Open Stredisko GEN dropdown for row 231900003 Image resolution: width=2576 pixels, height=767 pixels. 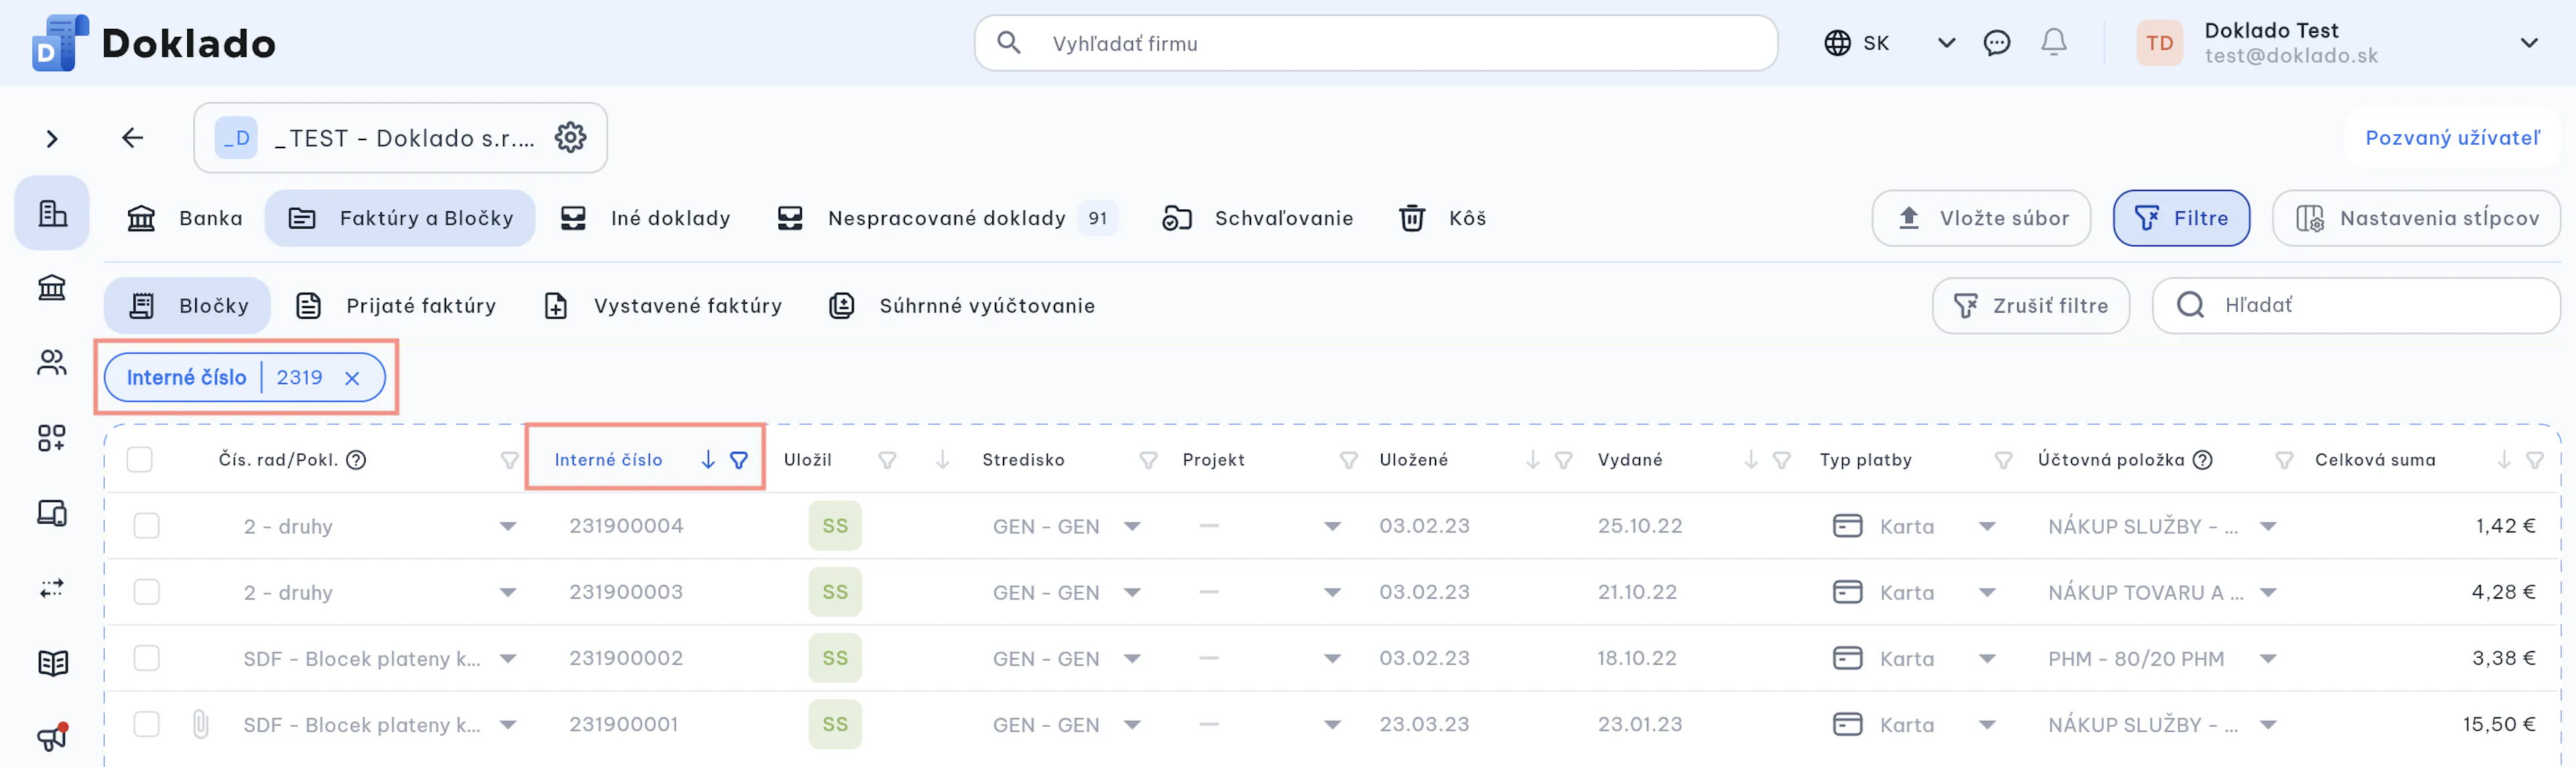1132,592
